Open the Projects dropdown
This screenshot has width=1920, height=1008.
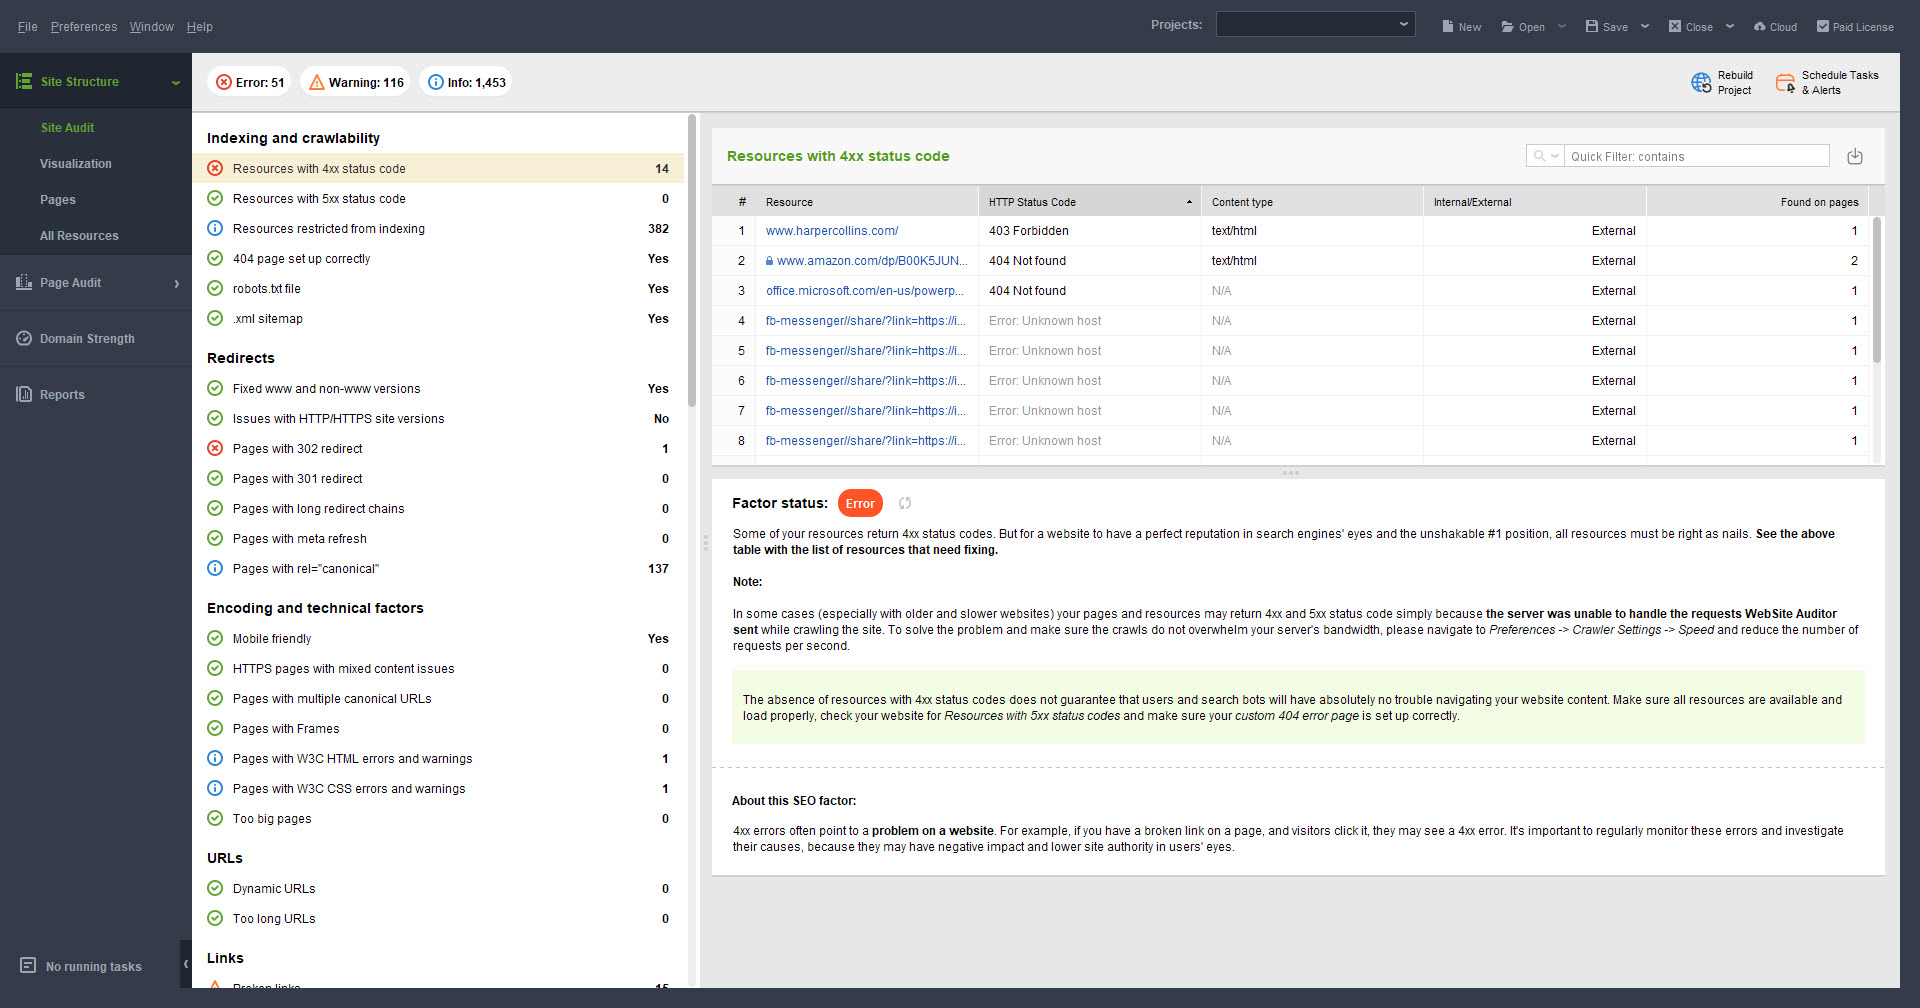1315,25
